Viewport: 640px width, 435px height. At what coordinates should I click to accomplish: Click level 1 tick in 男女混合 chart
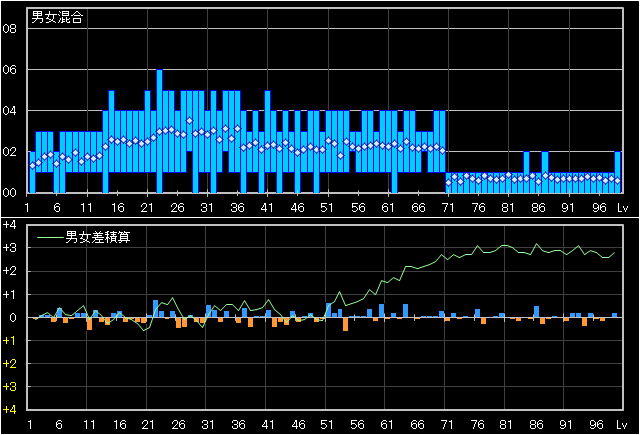click(27, 208)
